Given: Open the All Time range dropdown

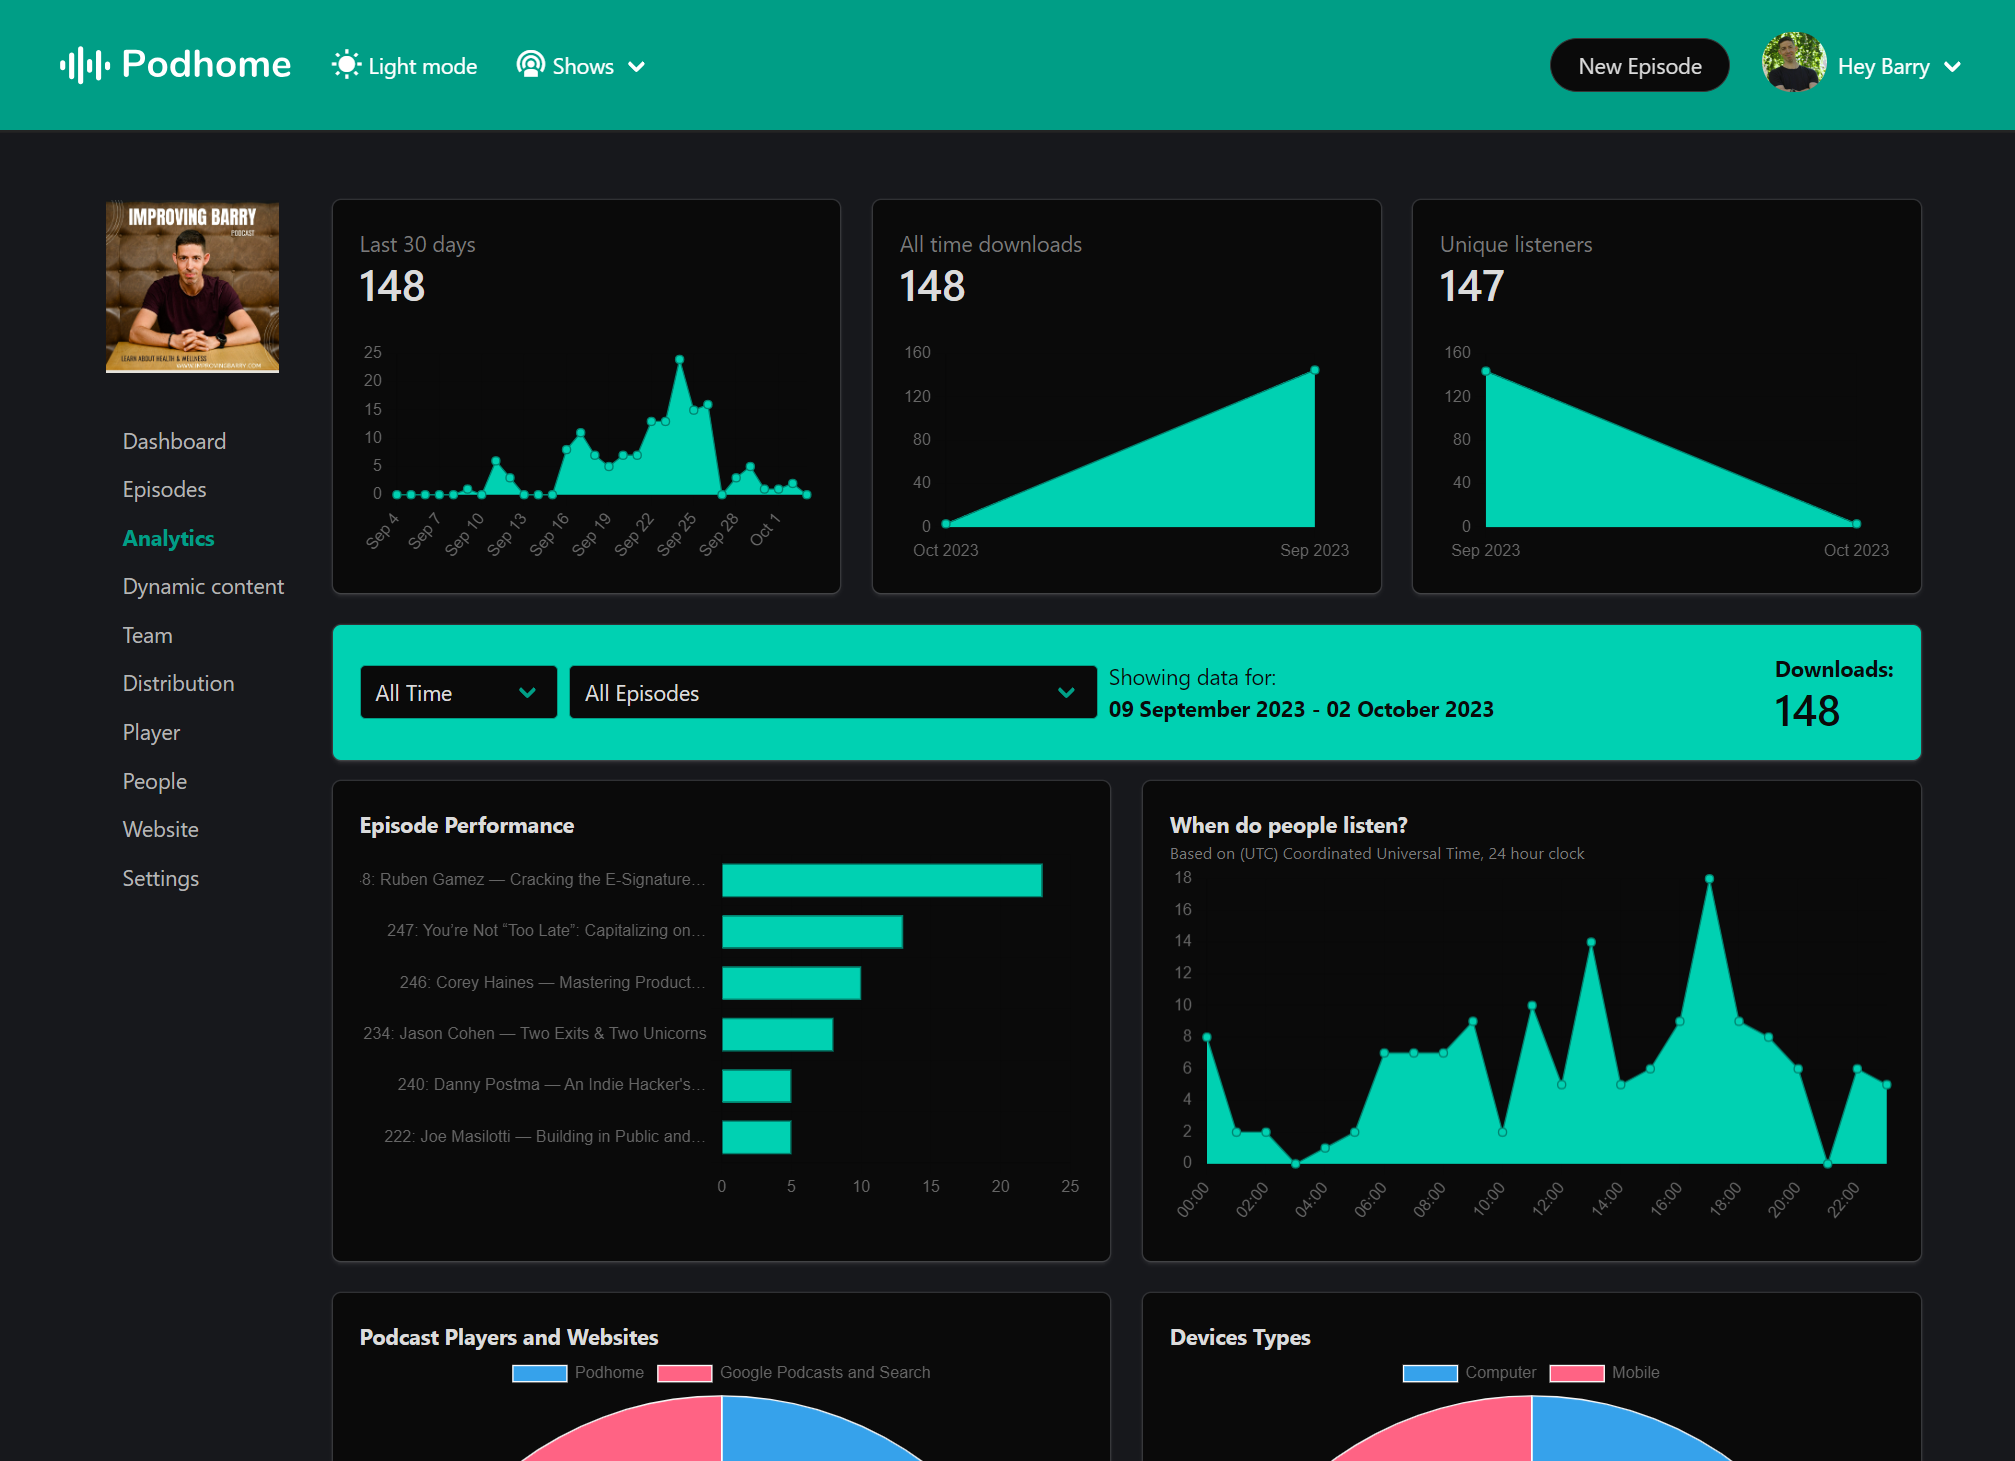Looking at the screenshot, I should pyautogui.click(x=458, y=693).
